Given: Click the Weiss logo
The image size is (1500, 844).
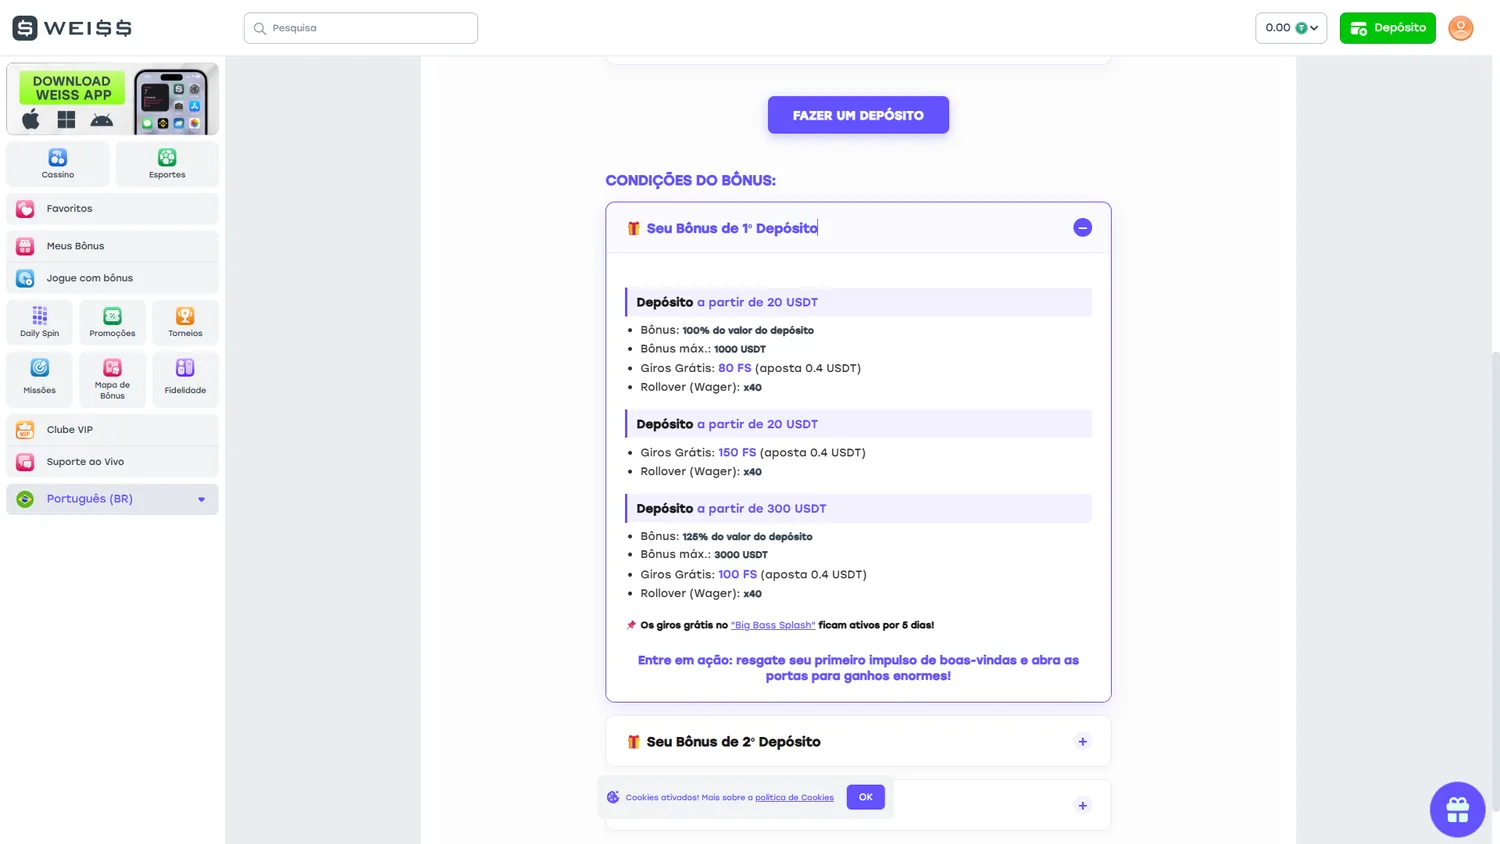Looking at the screenshot, I should (x=72, y=28).
